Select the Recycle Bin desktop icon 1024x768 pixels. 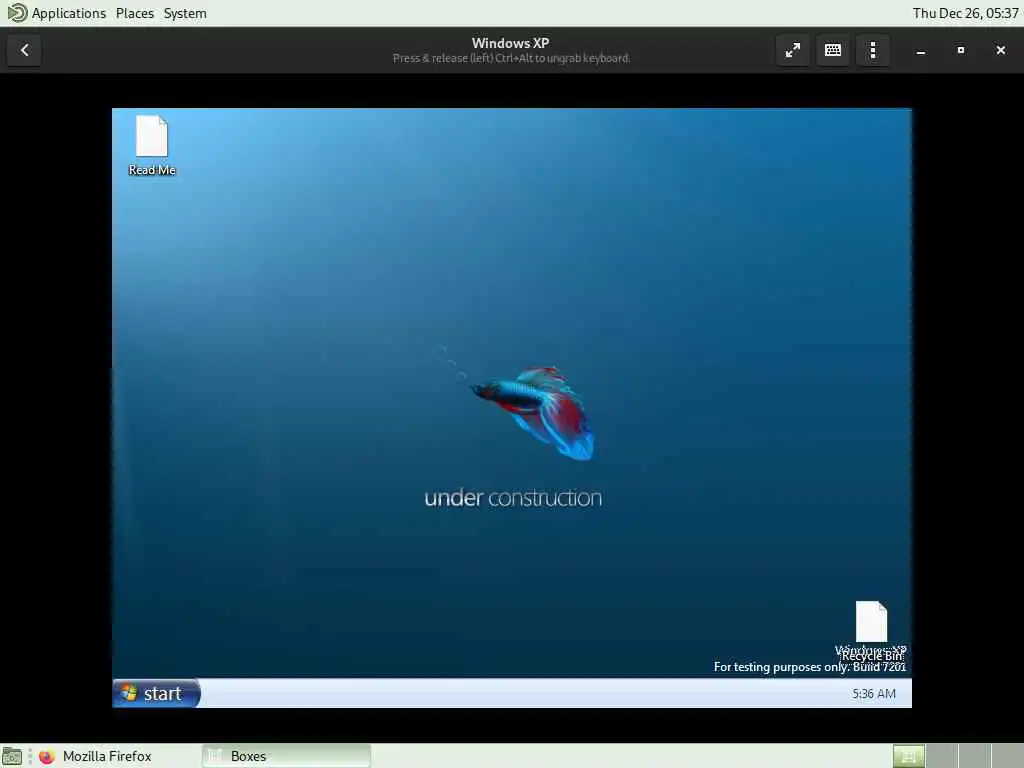click(871, 630)
